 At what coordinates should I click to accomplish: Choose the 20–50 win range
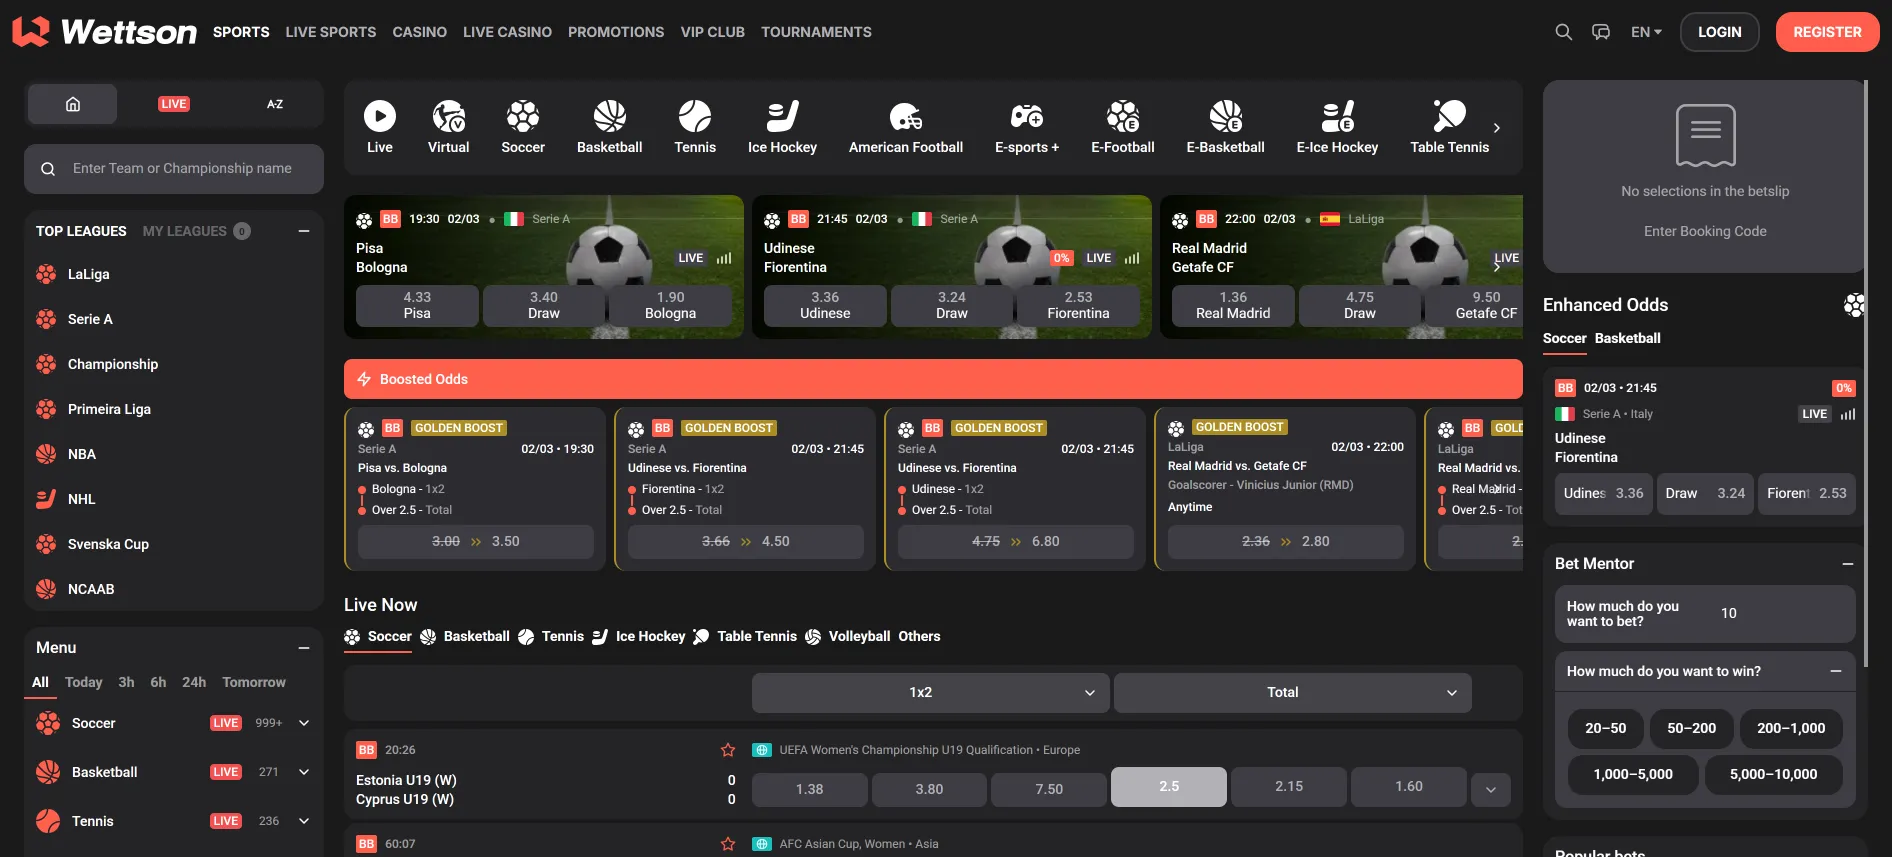[x=1605, y=728]
